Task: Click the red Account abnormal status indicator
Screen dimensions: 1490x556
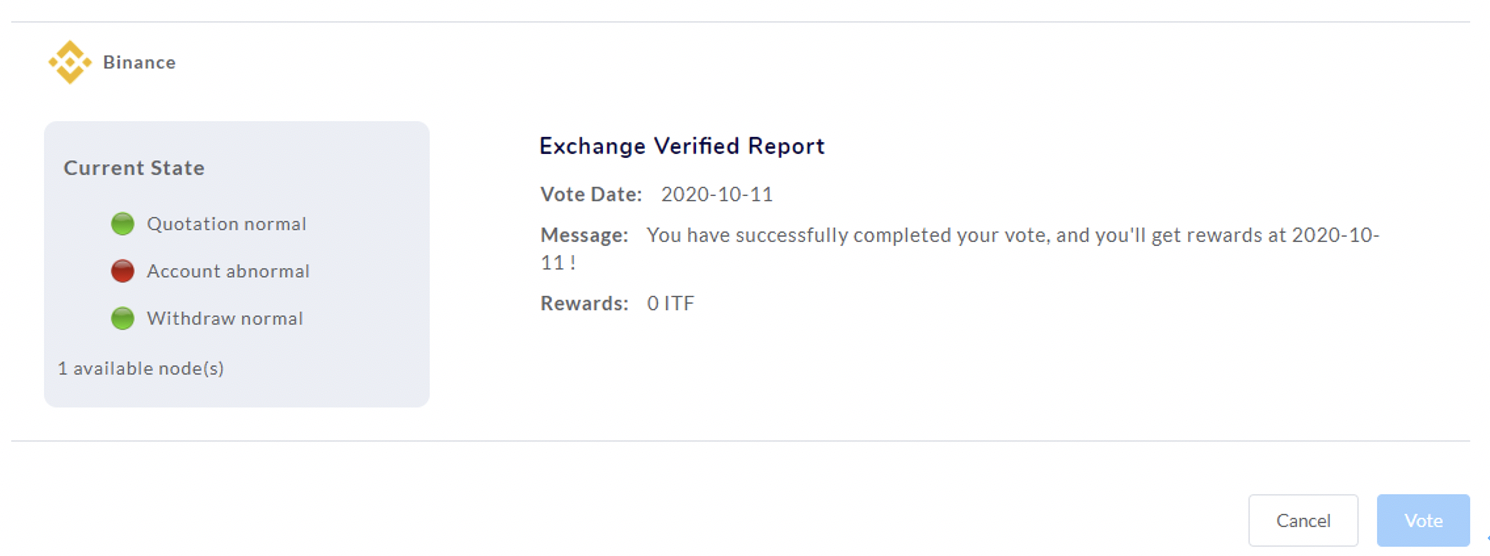Action: coord(123,271)
